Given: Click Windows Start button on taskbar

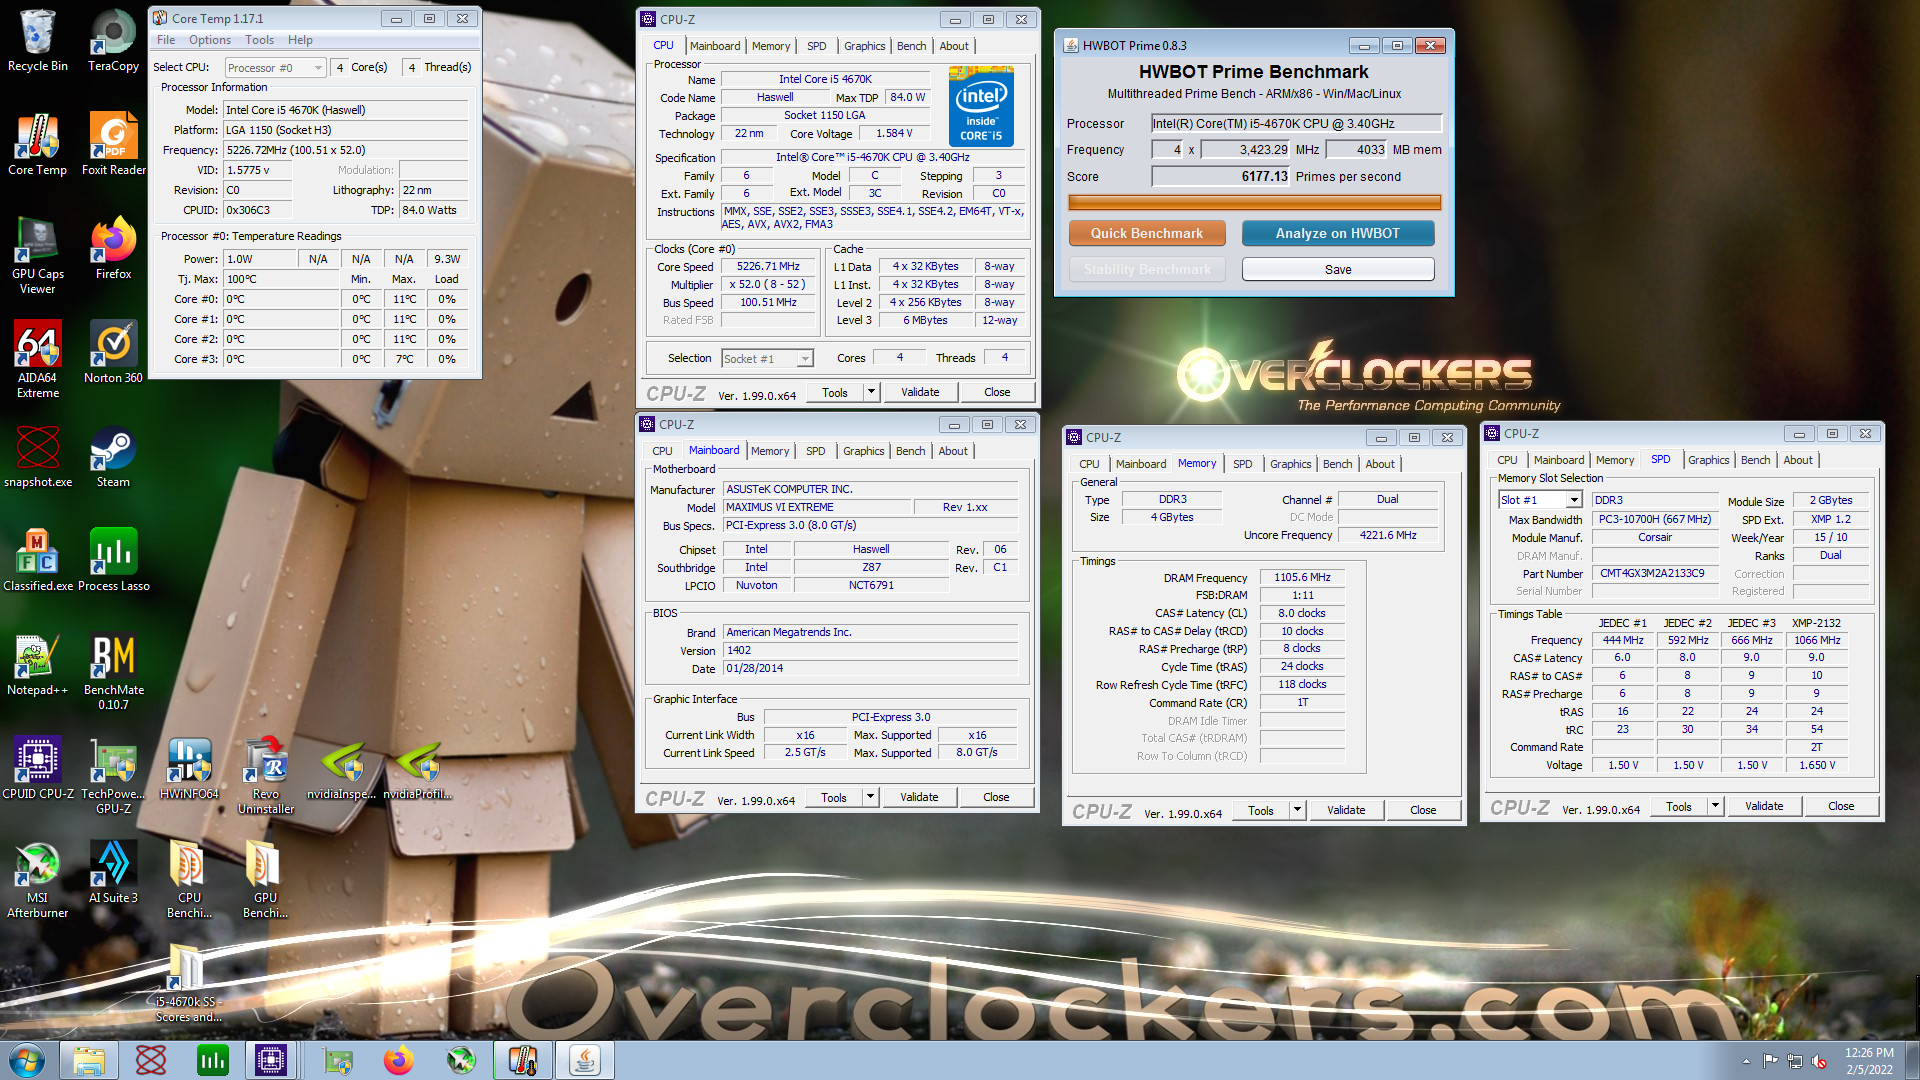Looking at the screenshot, I should (27, 1060).
